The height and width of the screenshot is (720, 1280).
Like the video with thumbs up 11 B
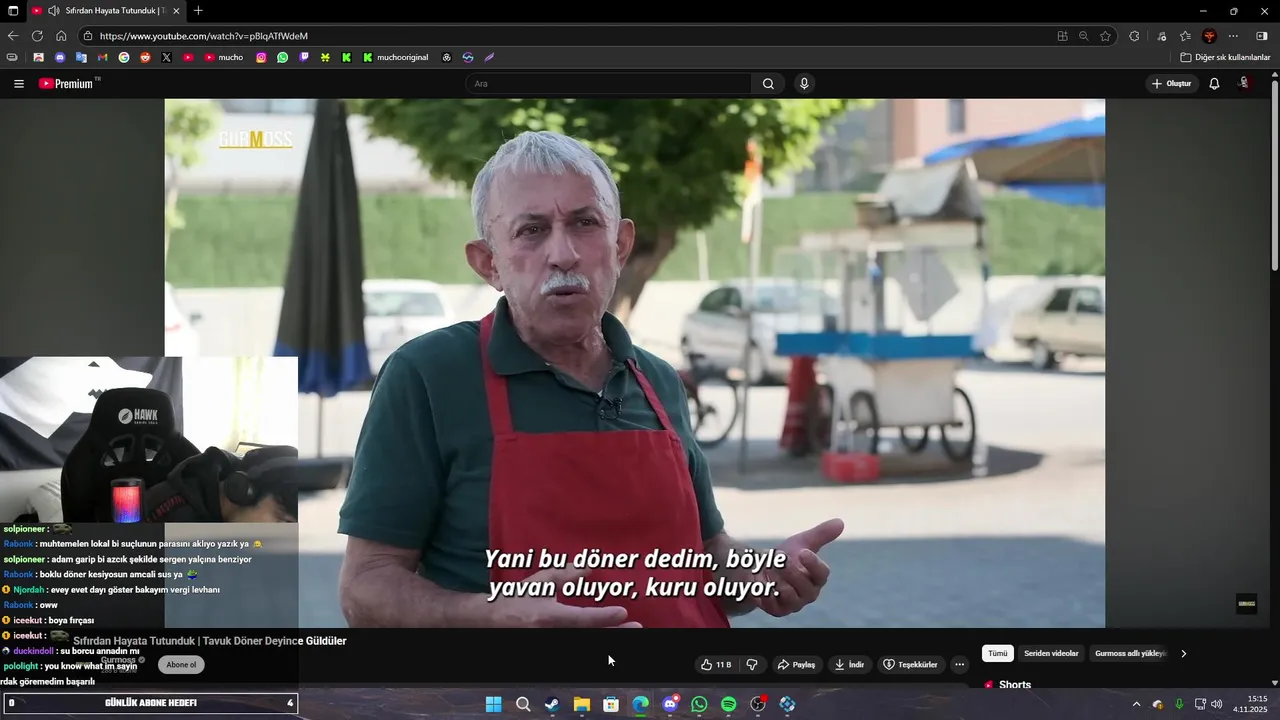pyautogui.click(x=716, y=665)
